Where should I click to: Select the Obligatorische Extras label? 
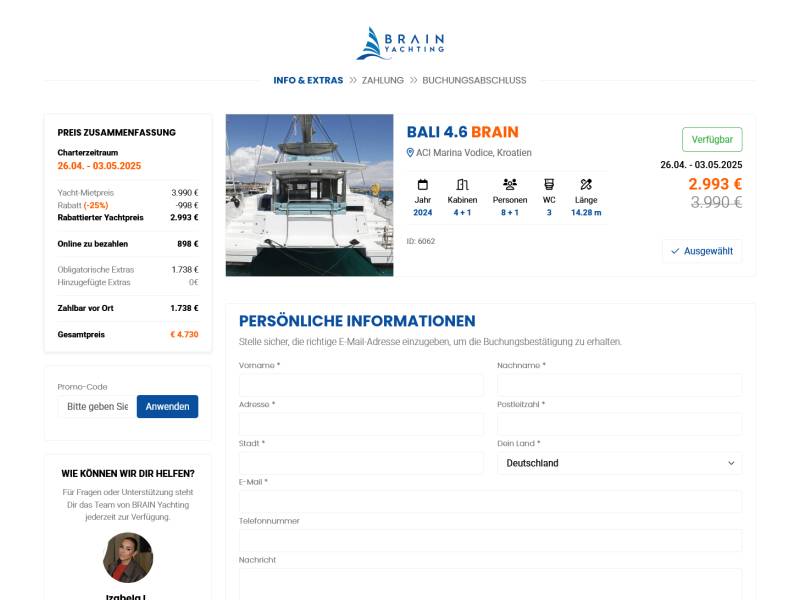pos(96,270)
